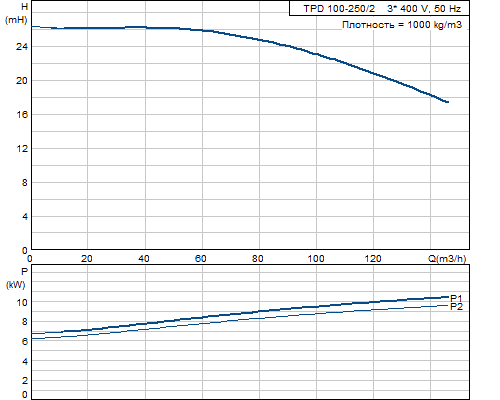
Task: Click the 10 tick on the power axis
Action: pyautogui.click(x=22, y=302)
